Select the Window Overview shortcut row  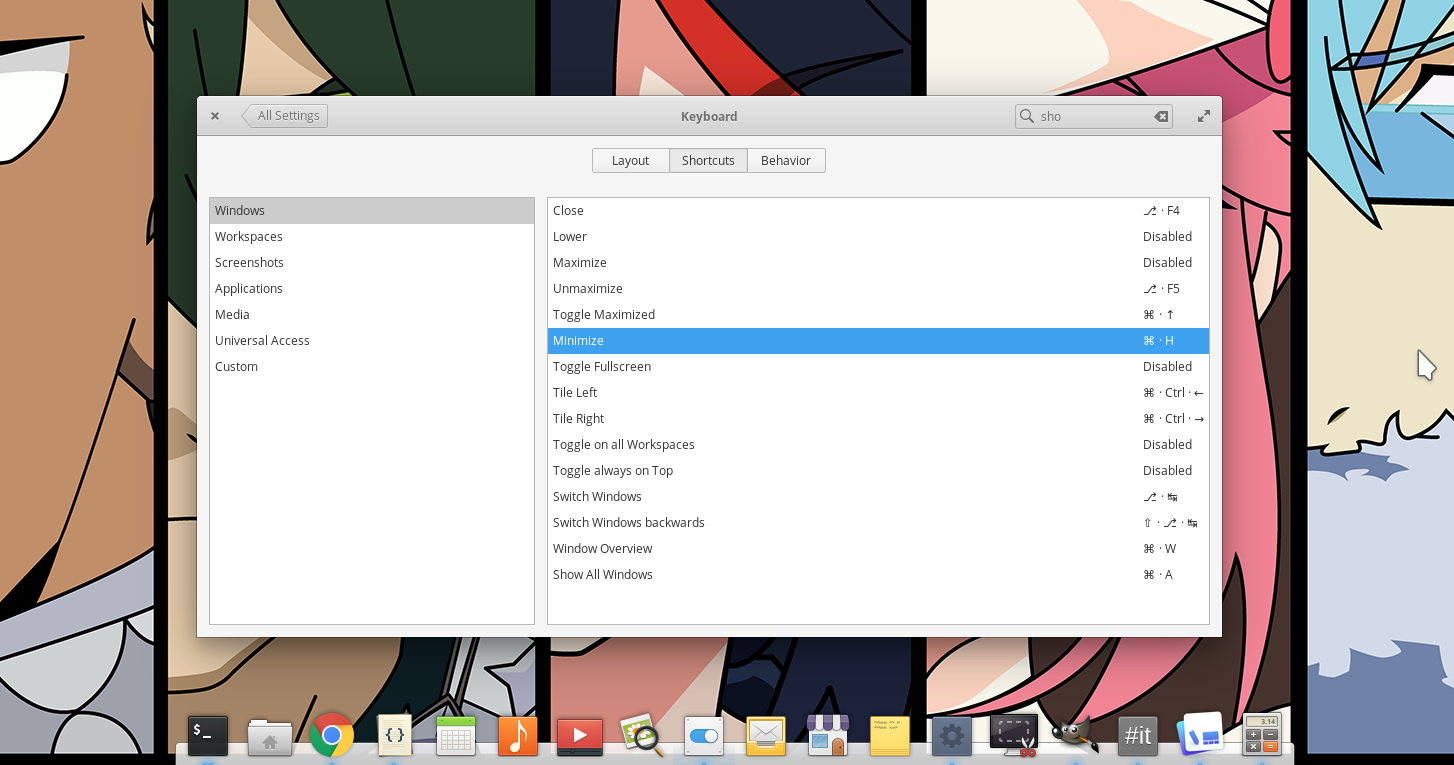tap(878, 548)
